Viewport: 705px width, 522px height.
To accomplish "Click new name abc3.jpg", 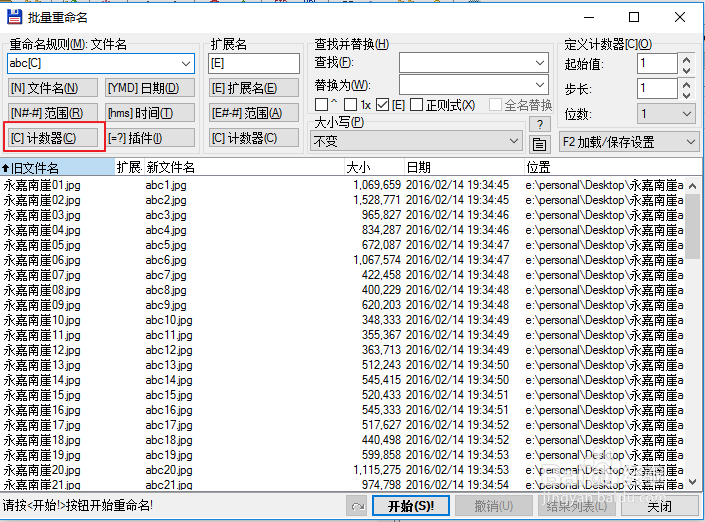I will [x=166, y=215].
